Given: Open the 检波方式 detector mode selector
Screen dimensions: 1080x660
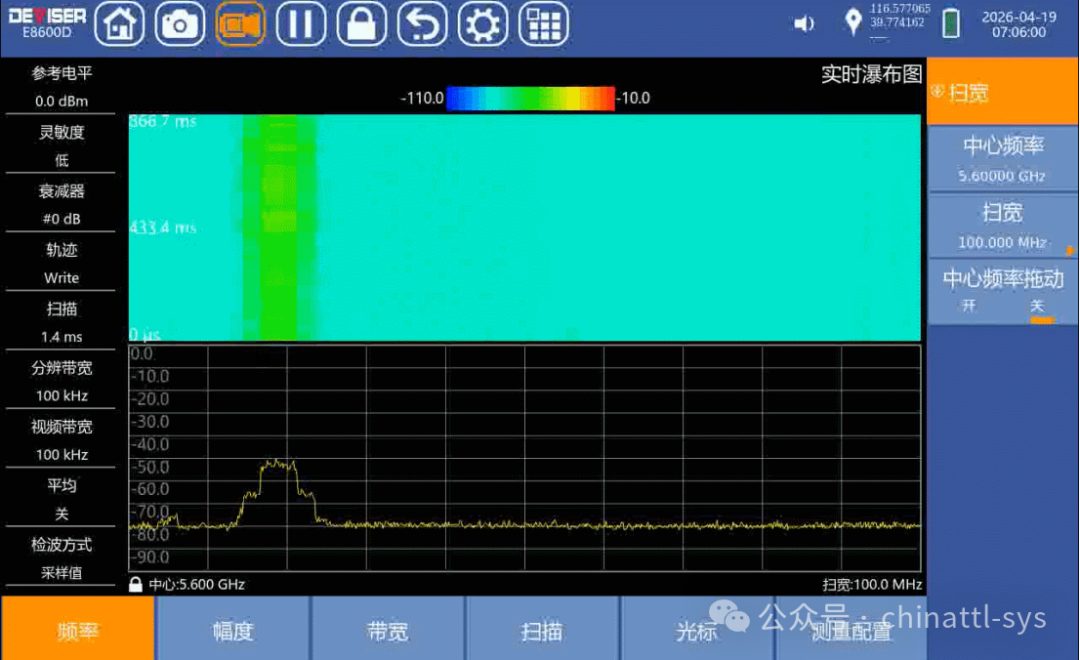Looking at the screenshot, I should [61, 558].
